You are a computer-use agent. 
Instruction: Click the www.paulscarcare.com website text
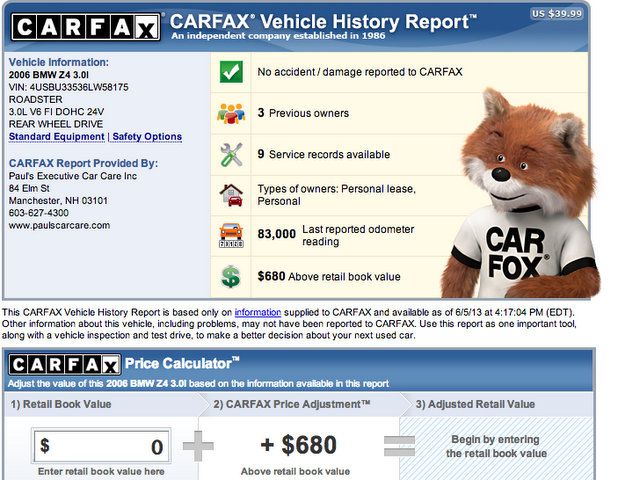[59, 226]
